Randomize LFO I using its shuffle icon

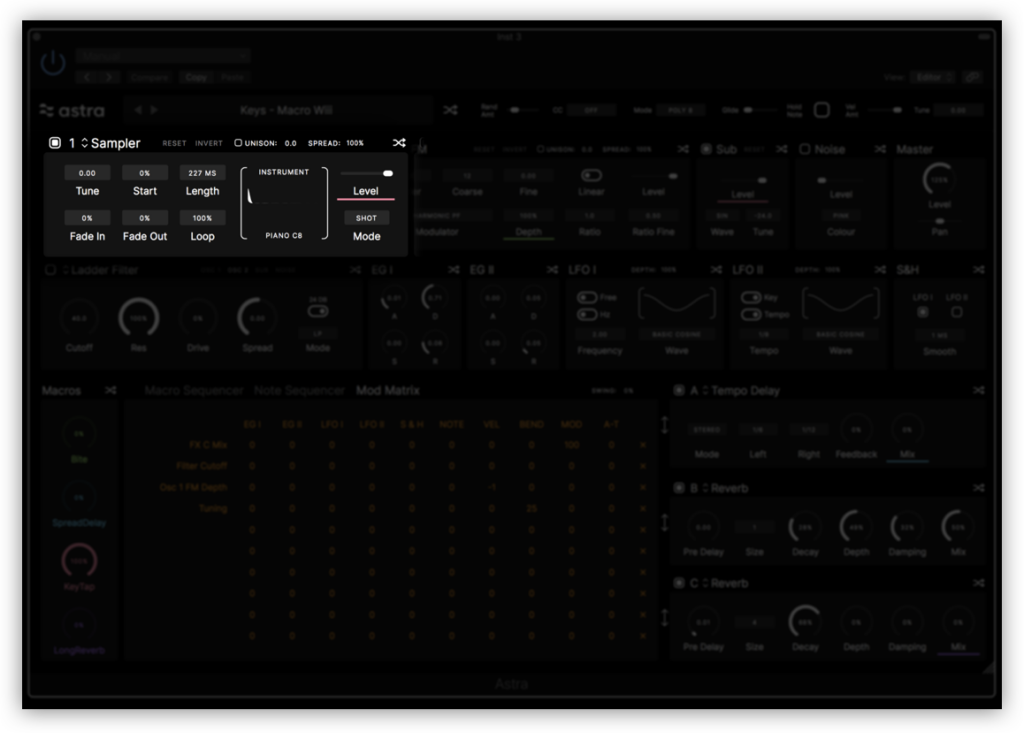(x=716, y=270)
